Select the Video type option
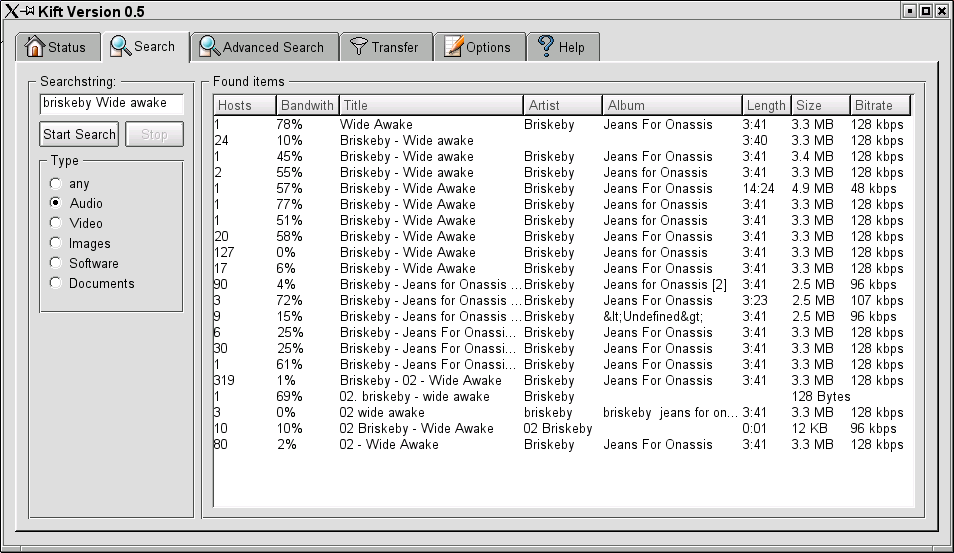This screenshot has width=954, height=553. (x=55, y=224)
